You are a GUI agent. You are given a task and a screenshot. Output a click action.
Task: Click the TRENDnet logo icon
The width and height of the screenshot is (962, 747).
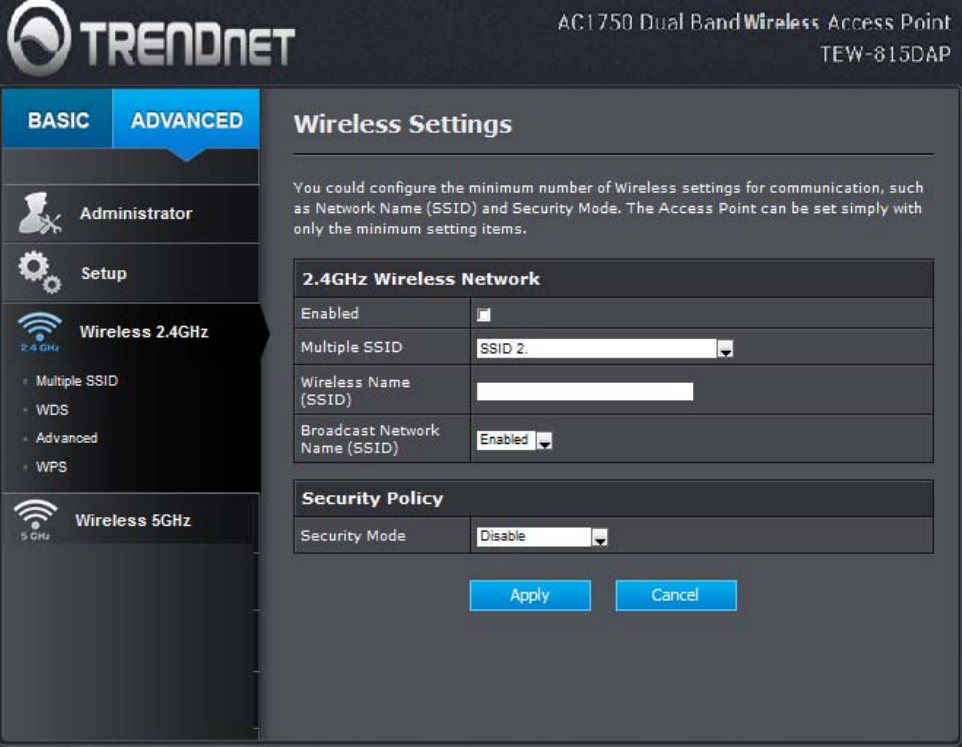point(39,38)
